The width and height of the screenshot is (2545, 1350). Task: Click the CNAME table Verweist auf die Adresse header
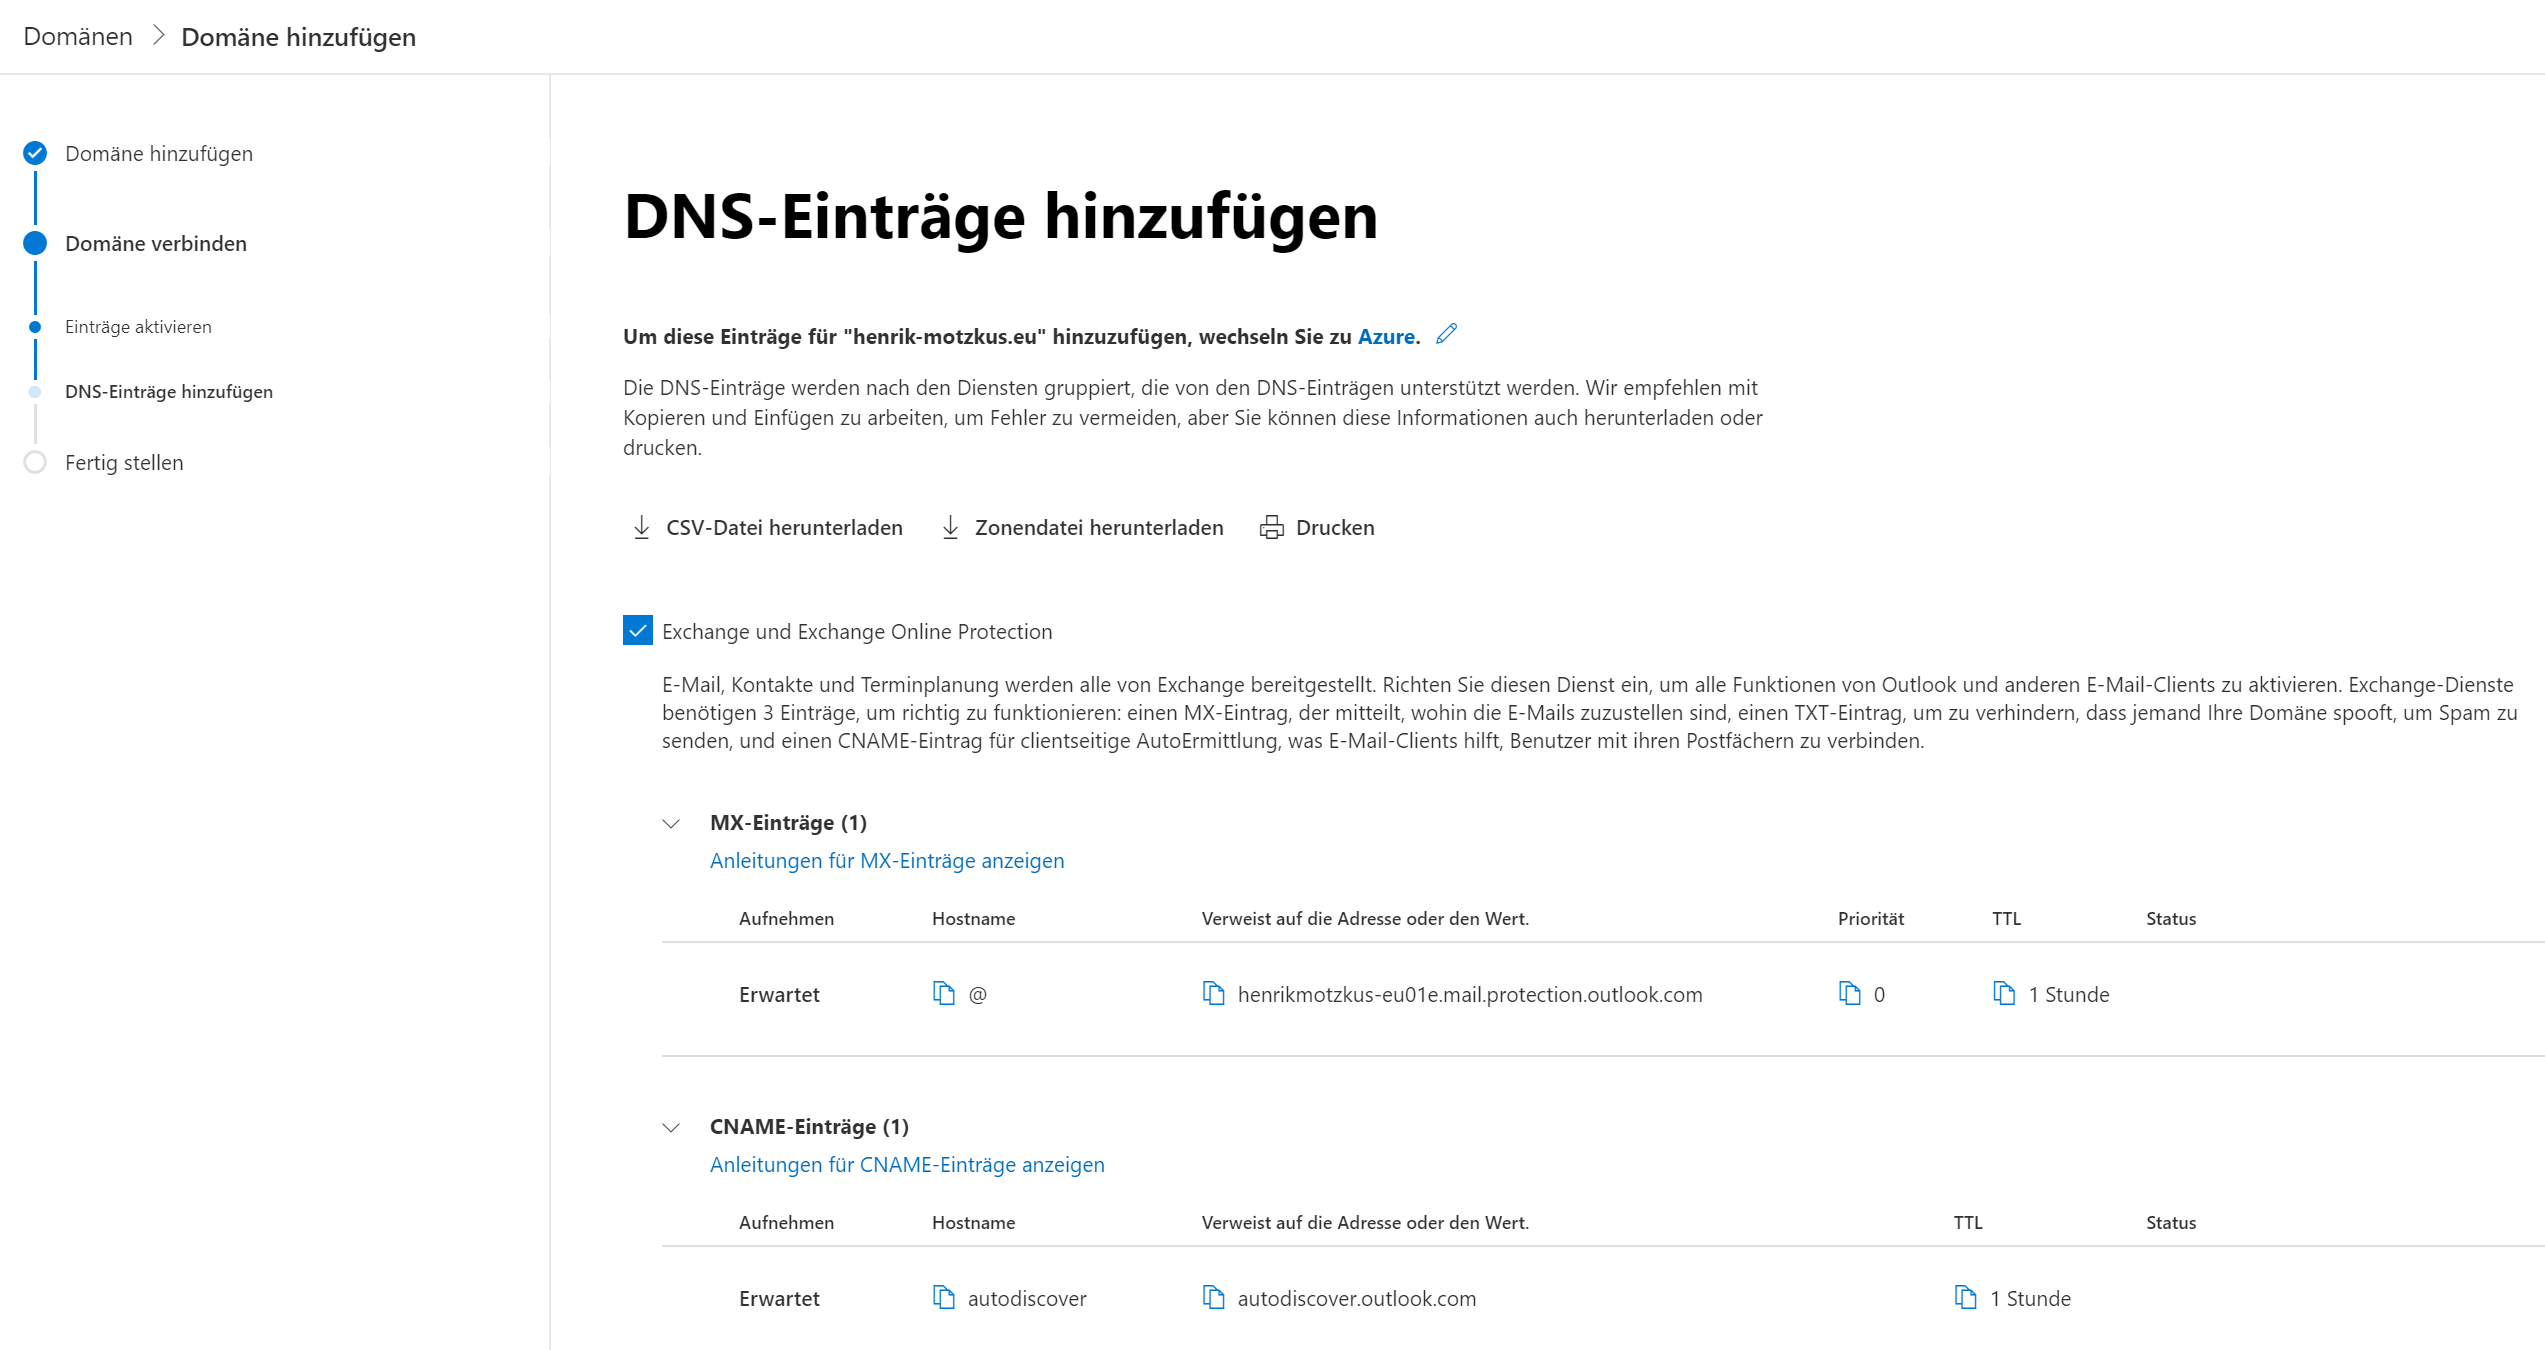pyautogui.click(x=1365, y=1222)
